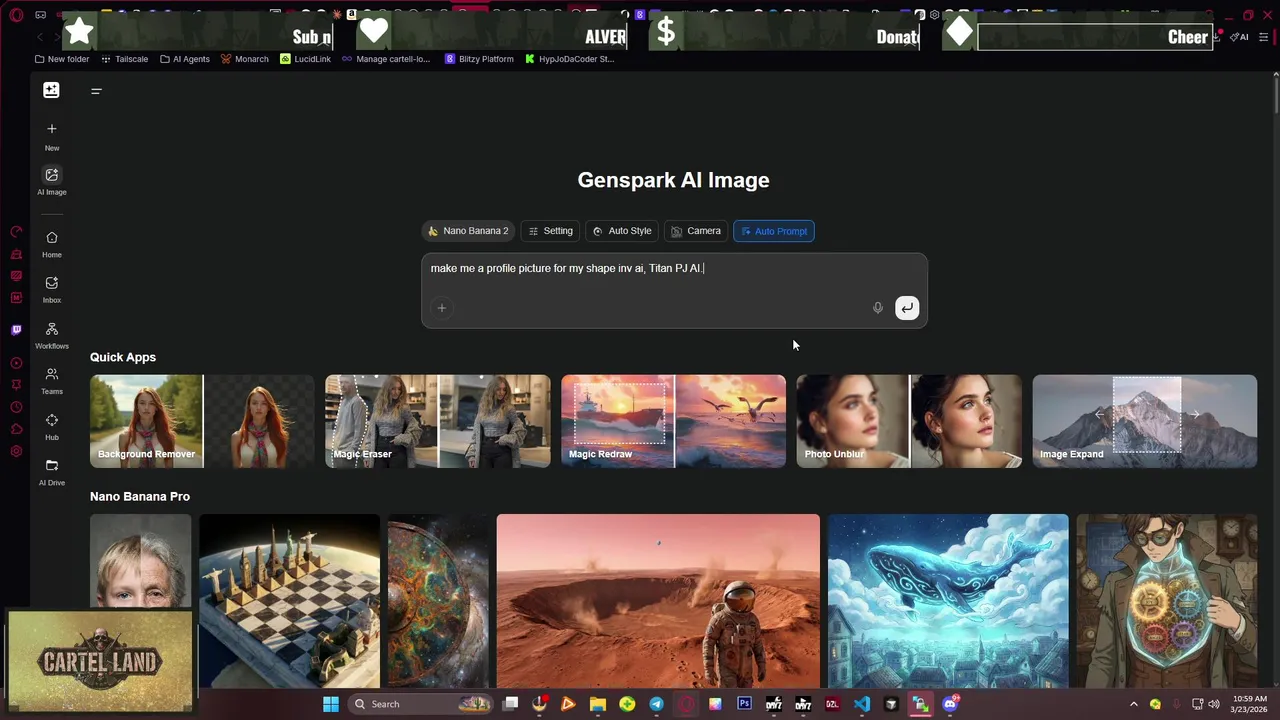Image resolution: width=1280 pixels, height=720 pixels.
Task: Click the Quick Apps heading text
Action: pyautogui.click(x=123, y=357)
